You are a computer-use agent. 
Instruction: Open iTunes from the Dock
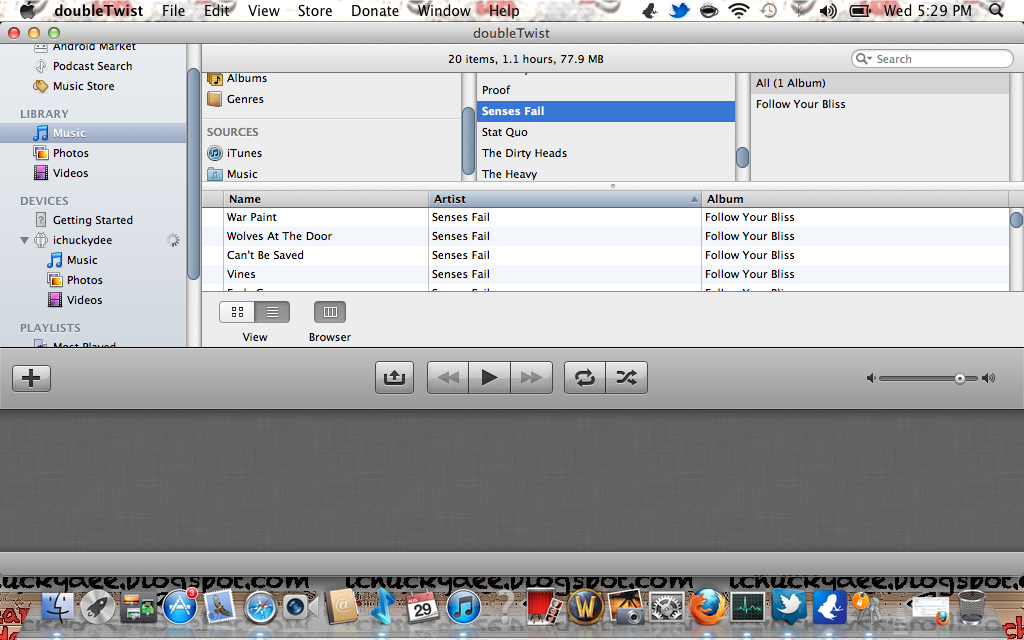point(464,609)
